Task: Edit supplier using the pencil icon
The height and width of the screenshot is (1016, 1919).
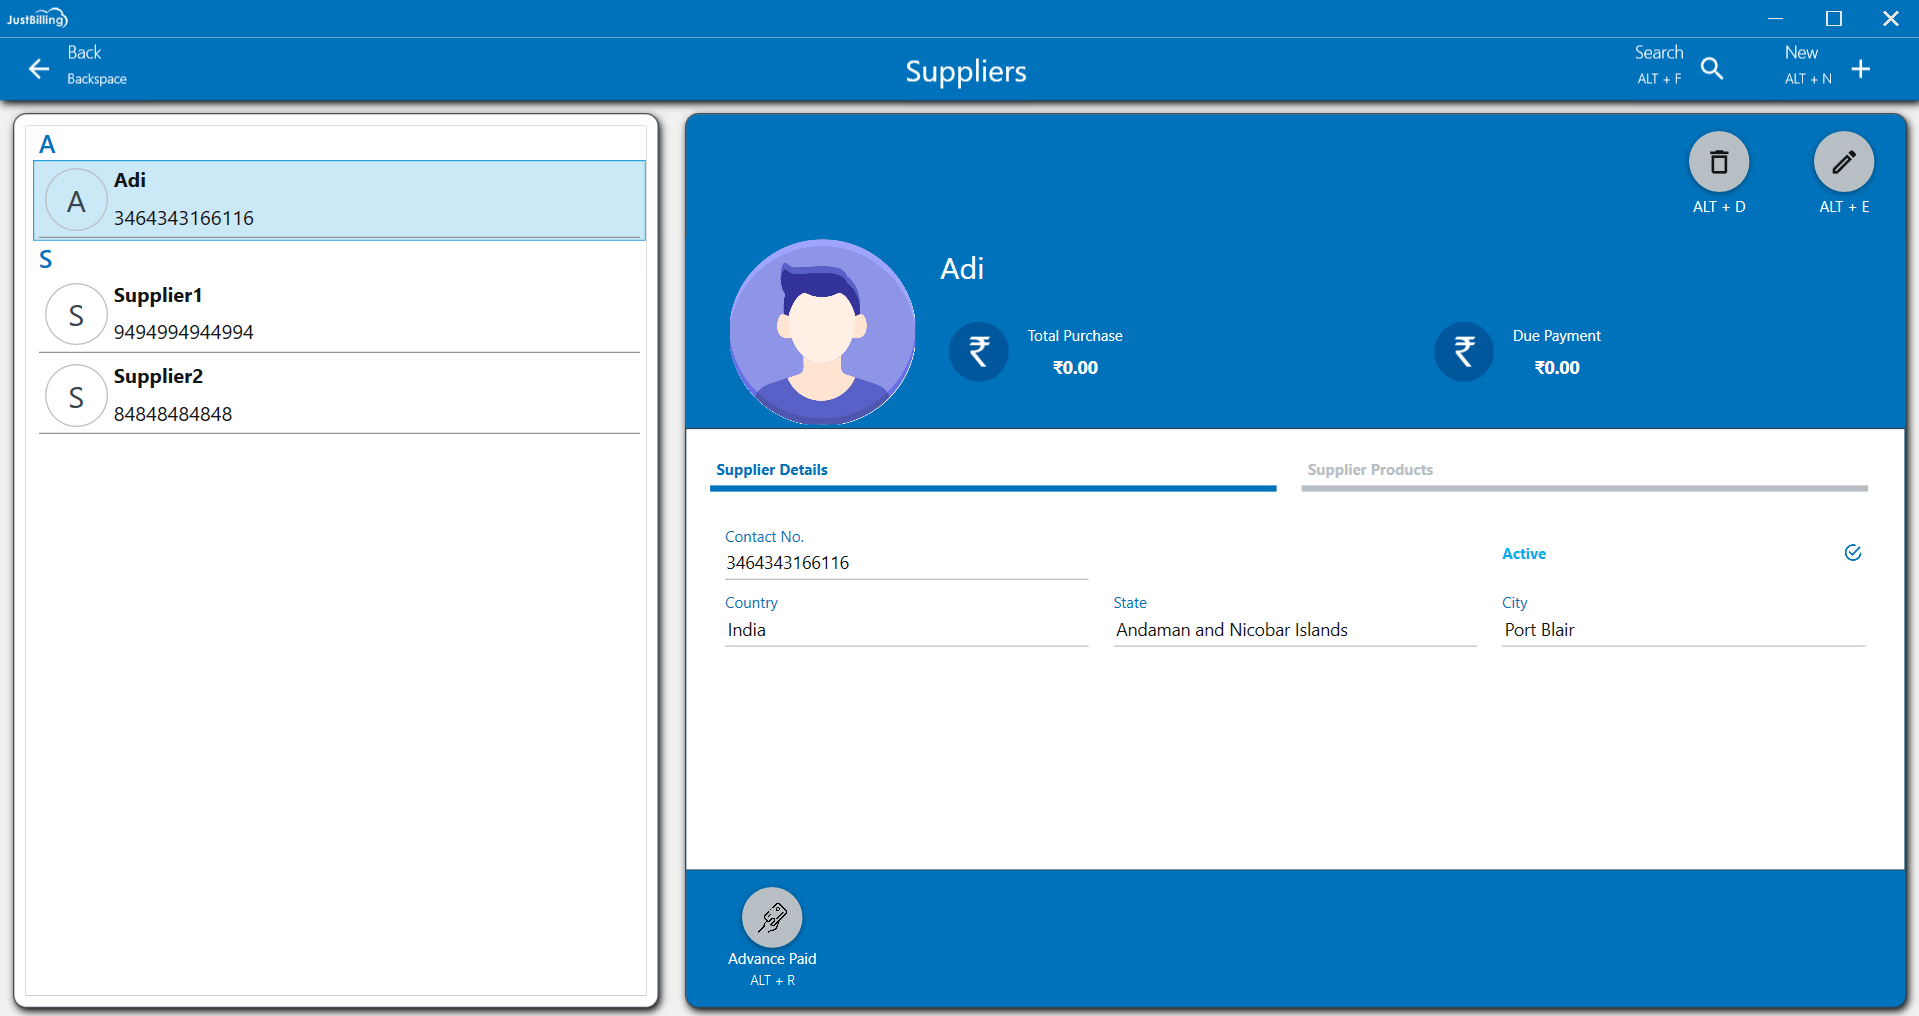Action: coord(1843,162)
